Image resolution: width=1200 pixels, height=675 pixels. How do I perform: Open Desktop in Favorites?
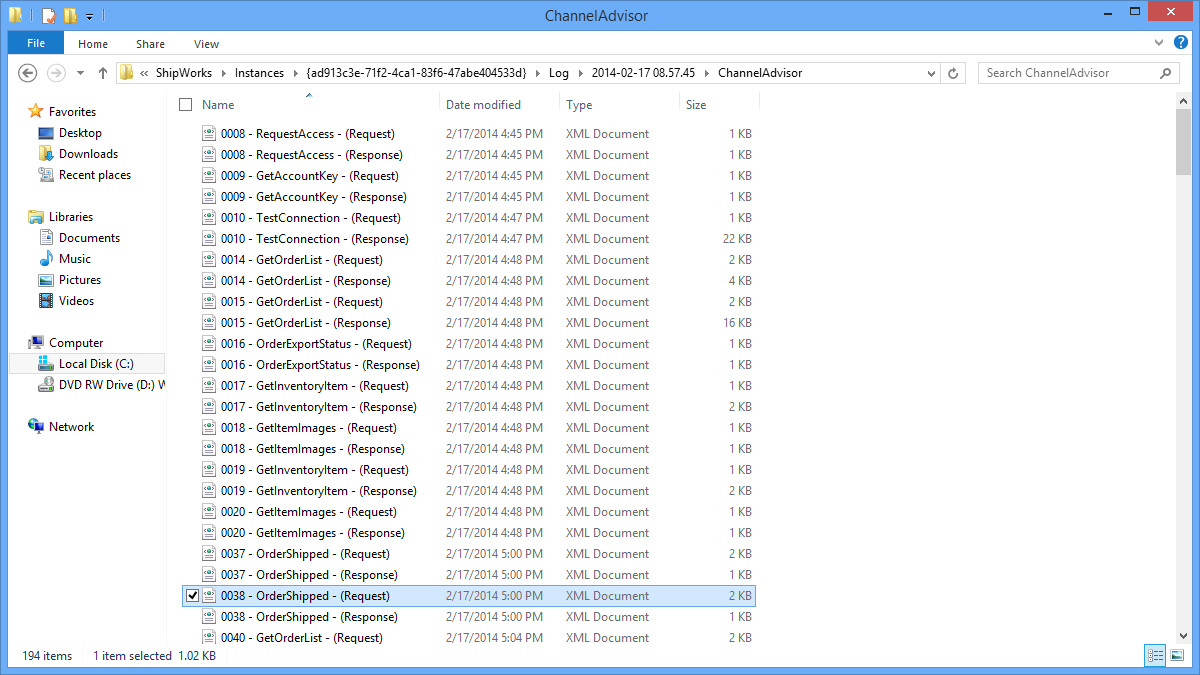point(80,133)
